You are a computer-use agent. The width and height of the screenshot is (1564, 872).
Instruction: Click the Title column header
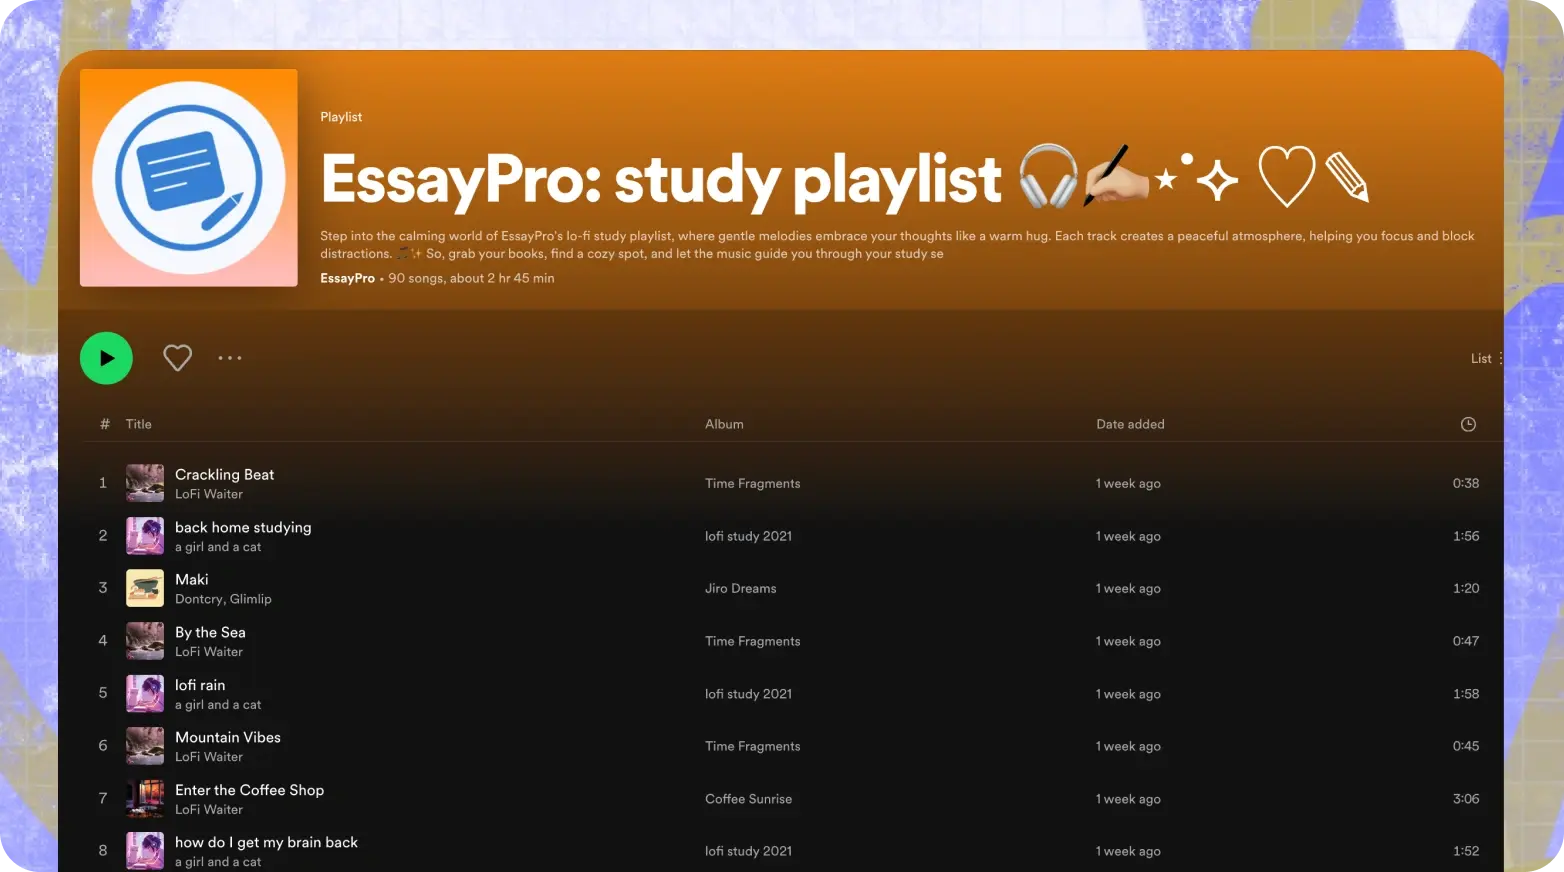(x=138, y=423)
